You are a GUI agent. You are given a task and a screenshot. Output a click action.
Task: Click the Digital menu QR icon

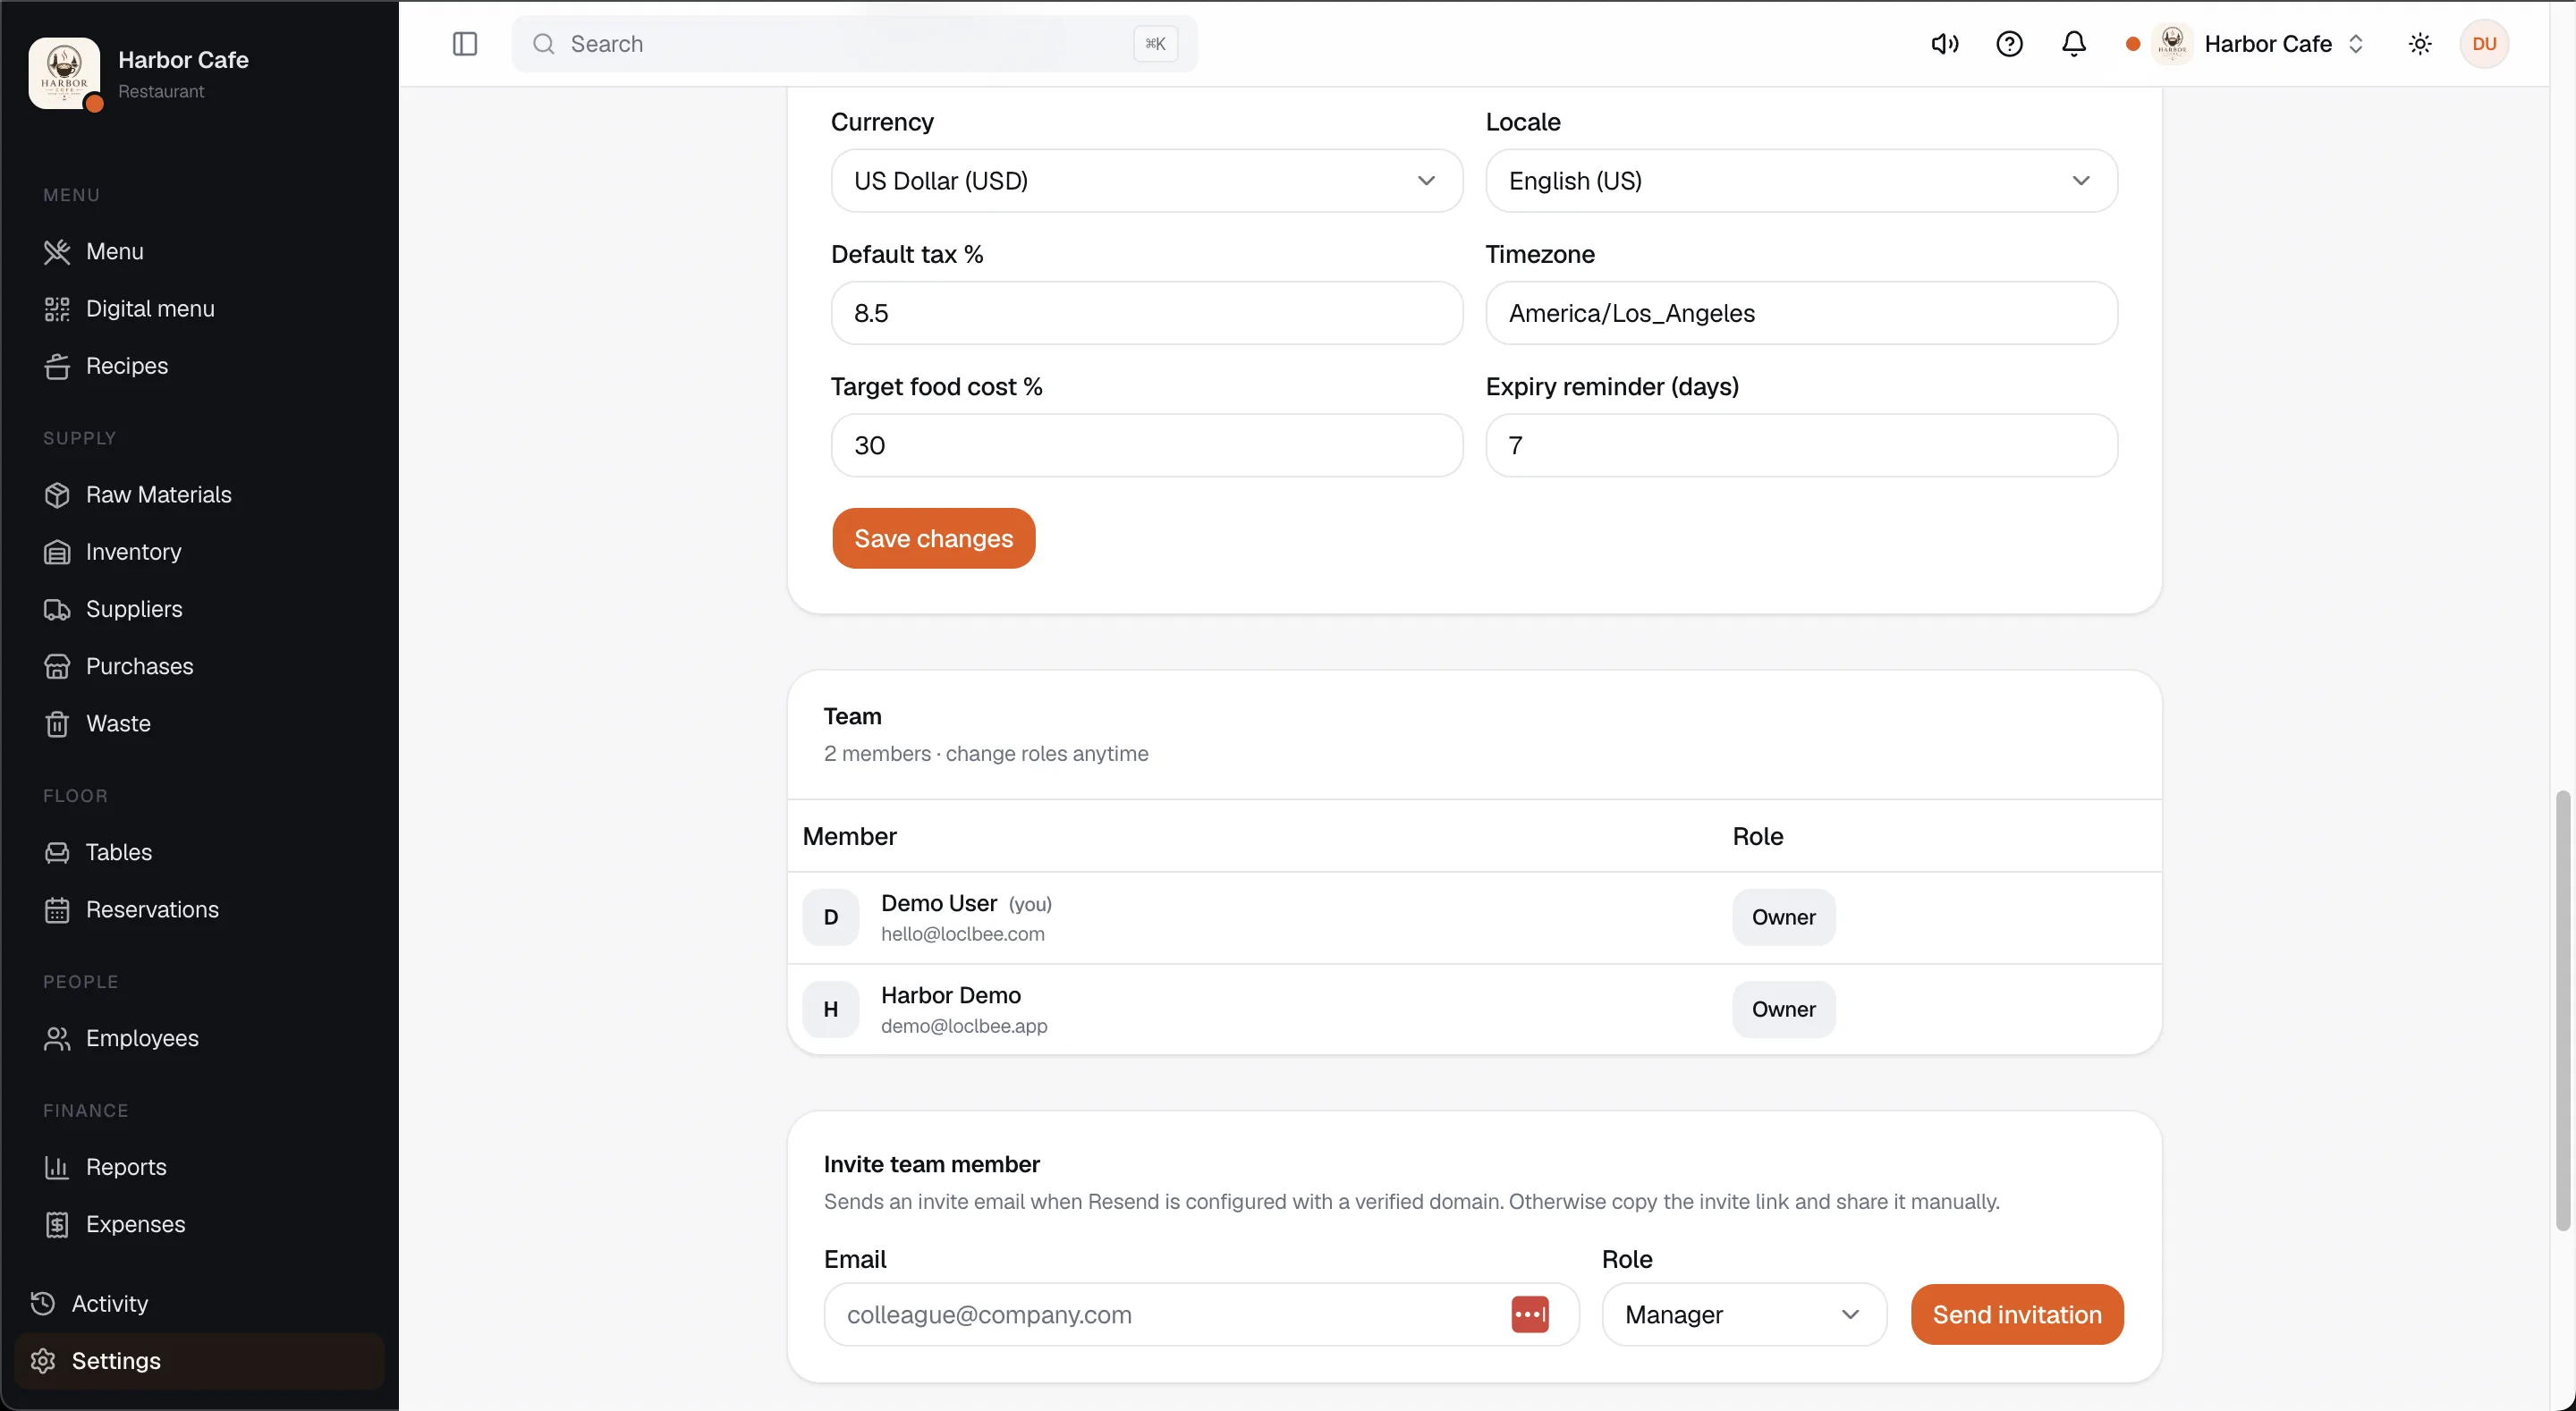57,309
